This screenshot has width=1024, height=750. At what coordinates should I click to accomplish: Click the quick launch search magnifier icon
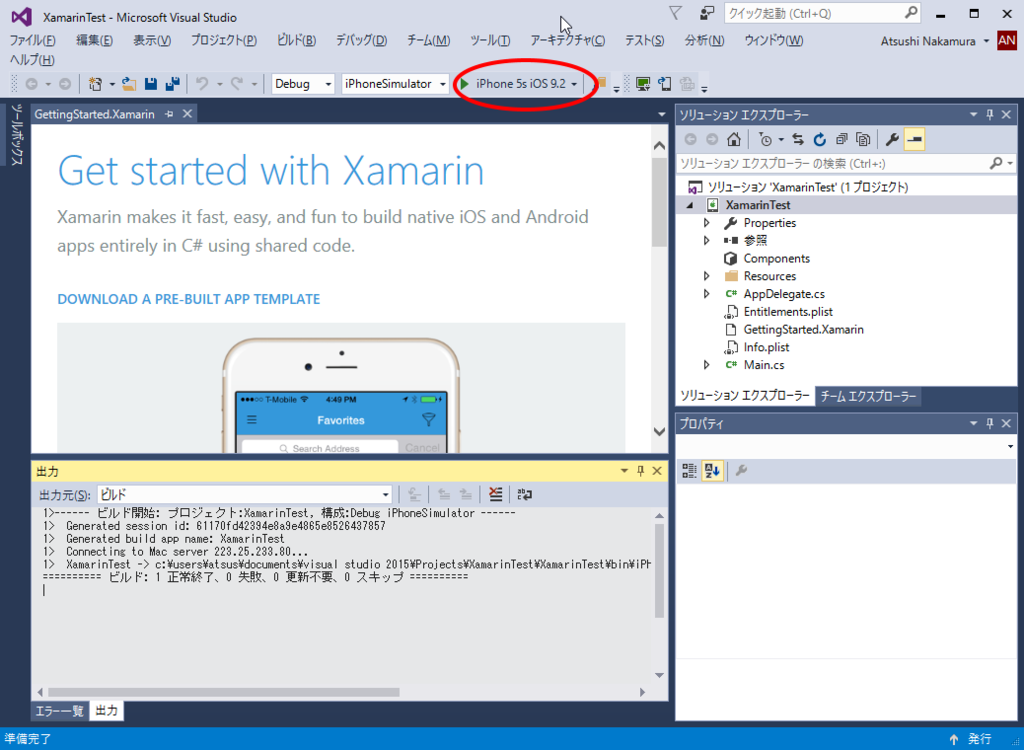point(911,13)
